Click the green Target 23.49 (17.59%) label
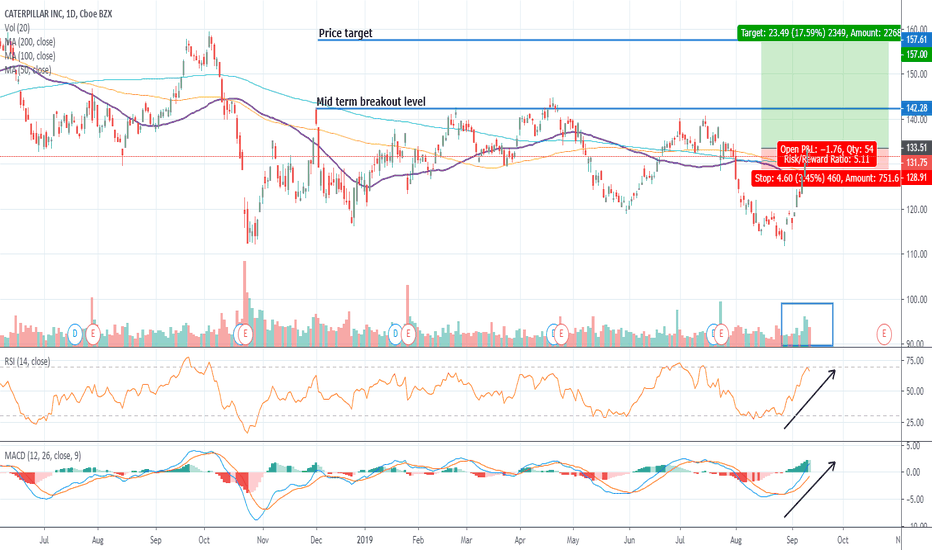Image resolution: width=932 pixels, height=550 pixels. pyautogui.click(x=819, y=33)
